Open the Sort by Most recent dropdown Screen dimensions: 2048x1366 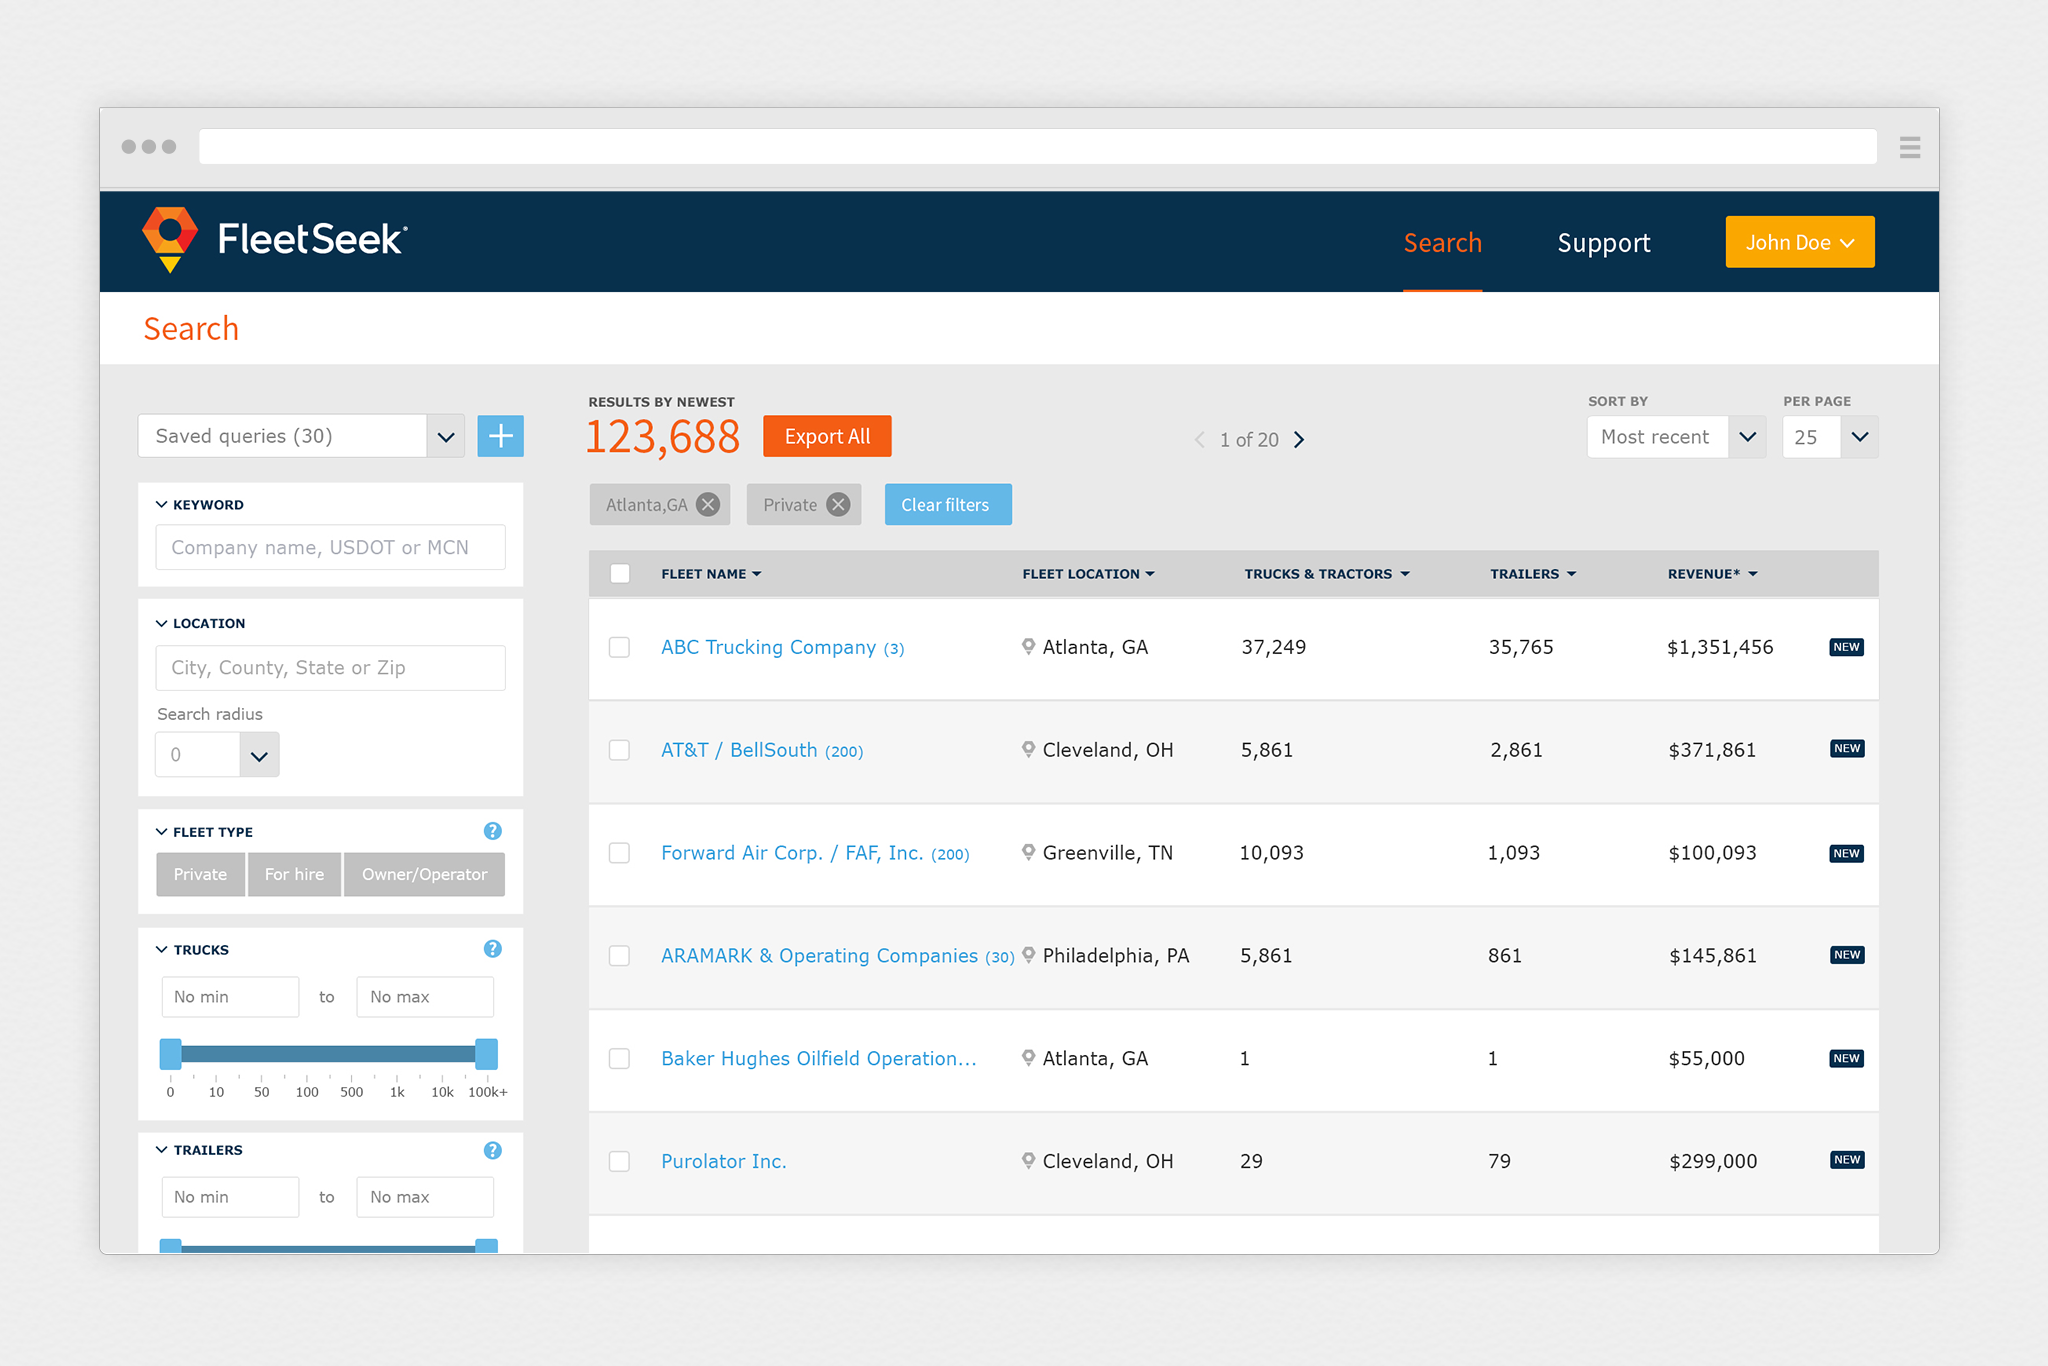1747,437
